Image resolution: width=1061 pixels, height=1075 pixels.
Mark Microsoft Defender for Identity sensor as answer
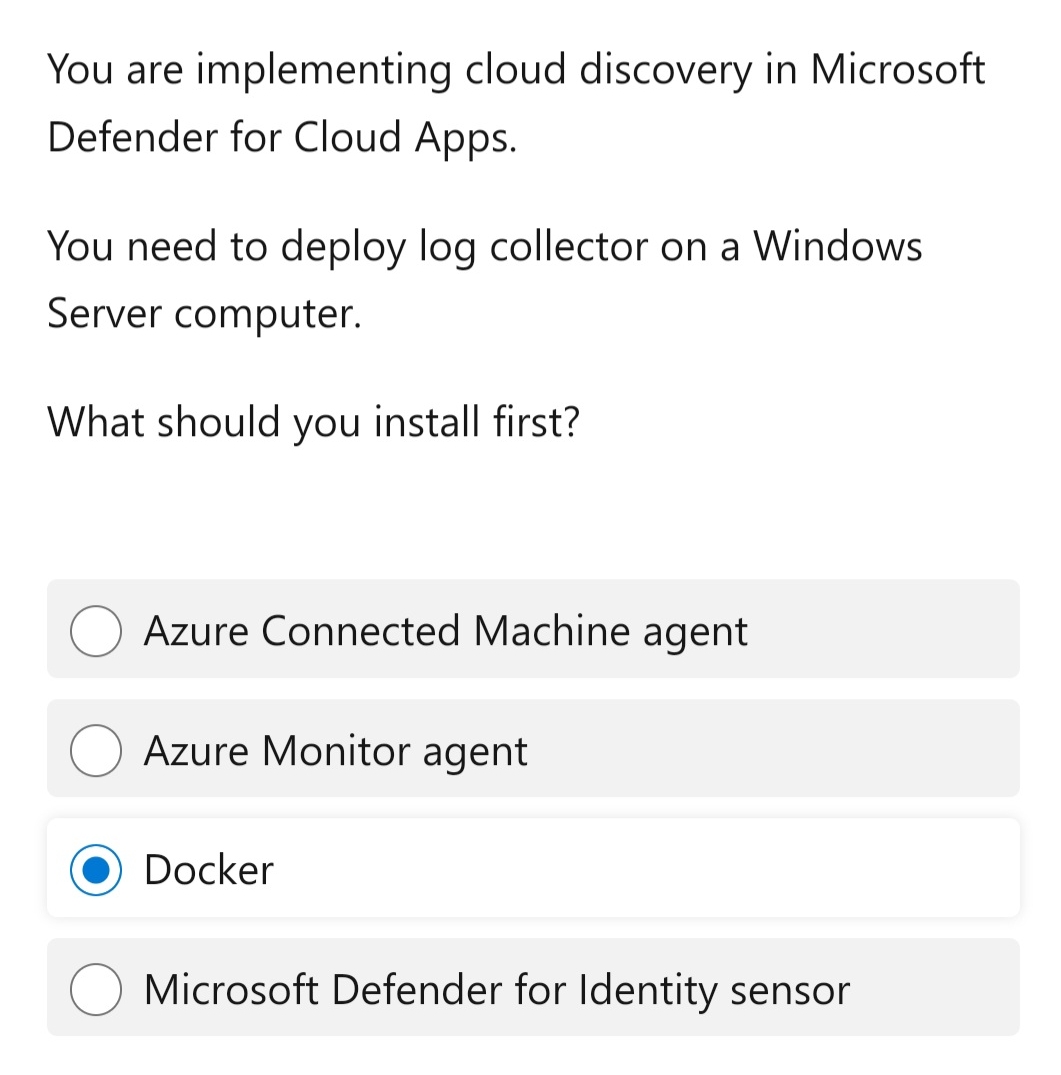pyautogui.click(x=530, y=989)
